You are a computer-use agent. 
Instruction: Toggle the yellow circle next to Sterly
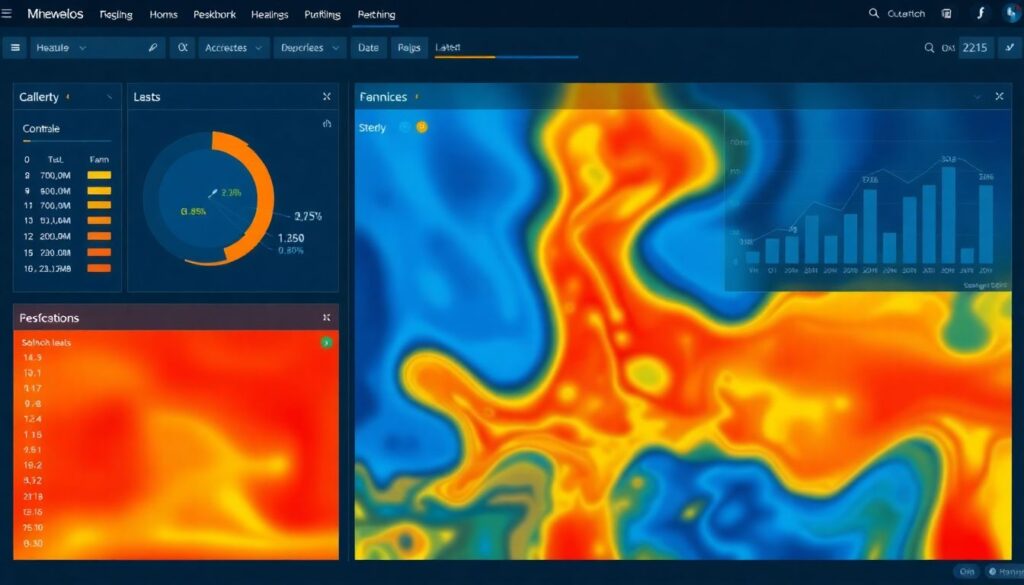[x=421, y=128]
